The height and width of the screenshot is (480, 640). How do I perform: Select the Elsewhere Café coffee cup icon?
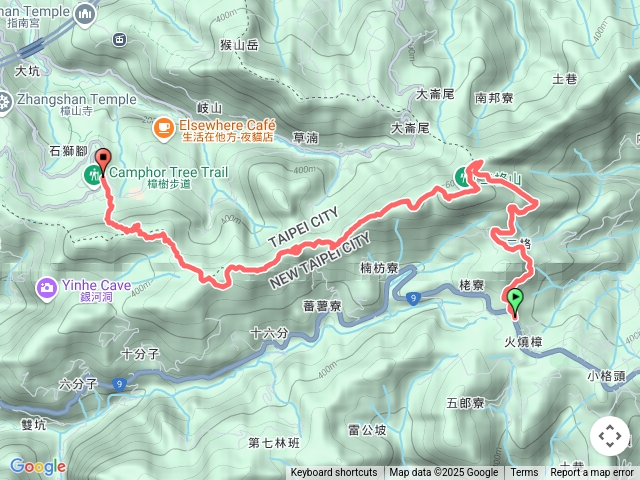(x=164, y=129)
